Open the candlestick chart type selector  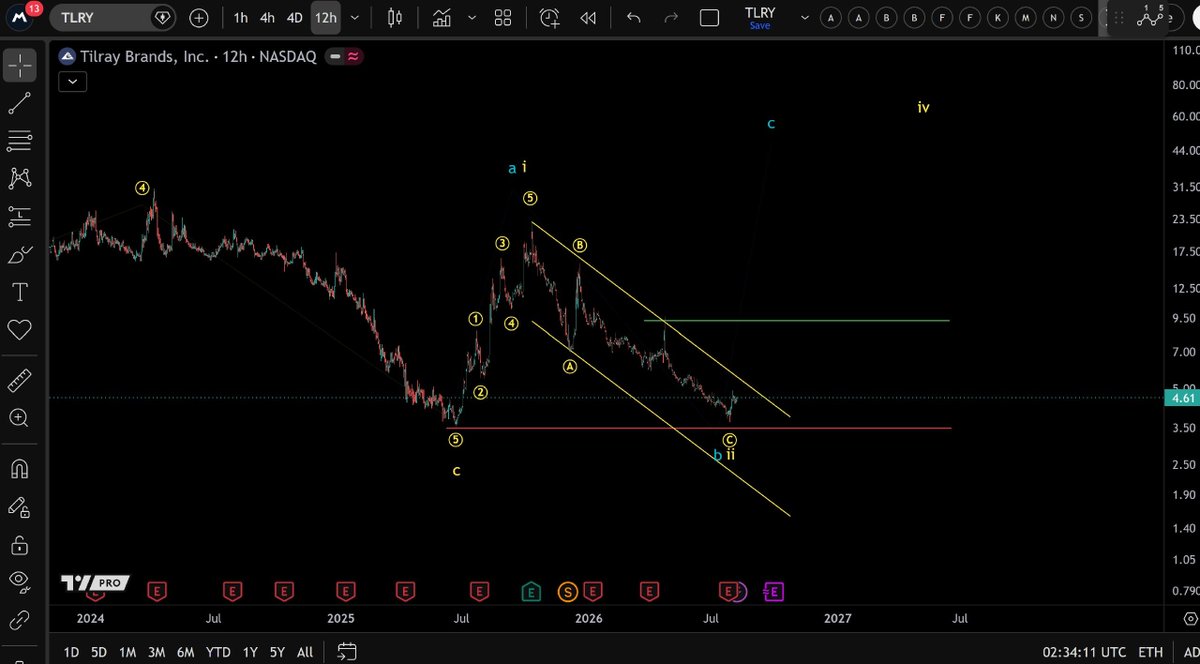pos(395,18)
